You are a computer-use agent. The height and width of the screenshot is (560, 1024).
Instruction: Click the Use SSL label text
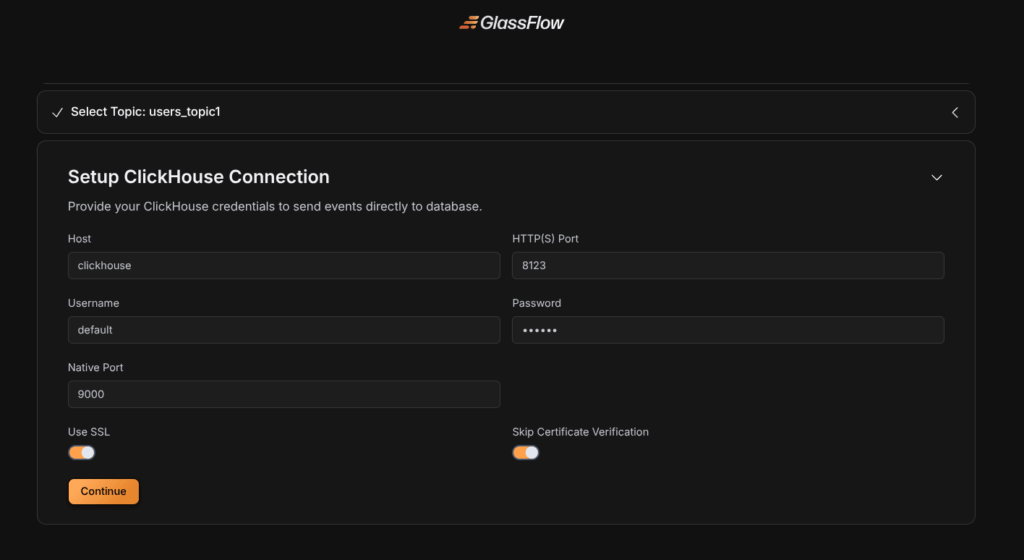tap(89, 432)
